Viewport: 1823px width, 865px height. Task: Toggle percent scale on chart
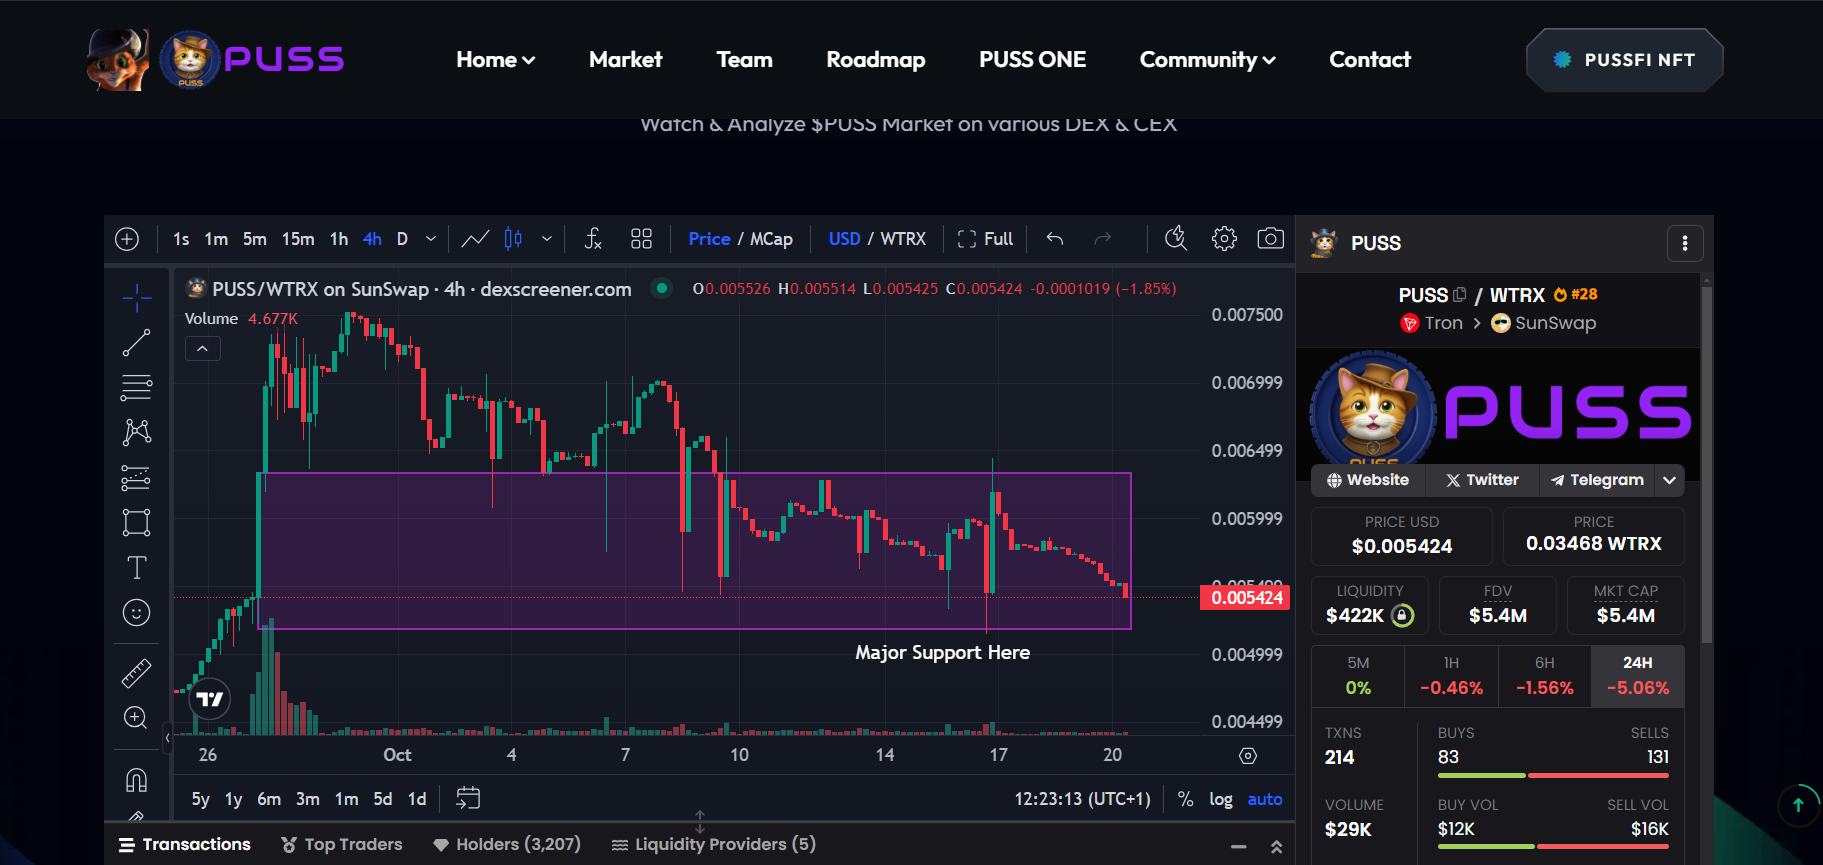pyautogui.click(x=1185, y=799)
